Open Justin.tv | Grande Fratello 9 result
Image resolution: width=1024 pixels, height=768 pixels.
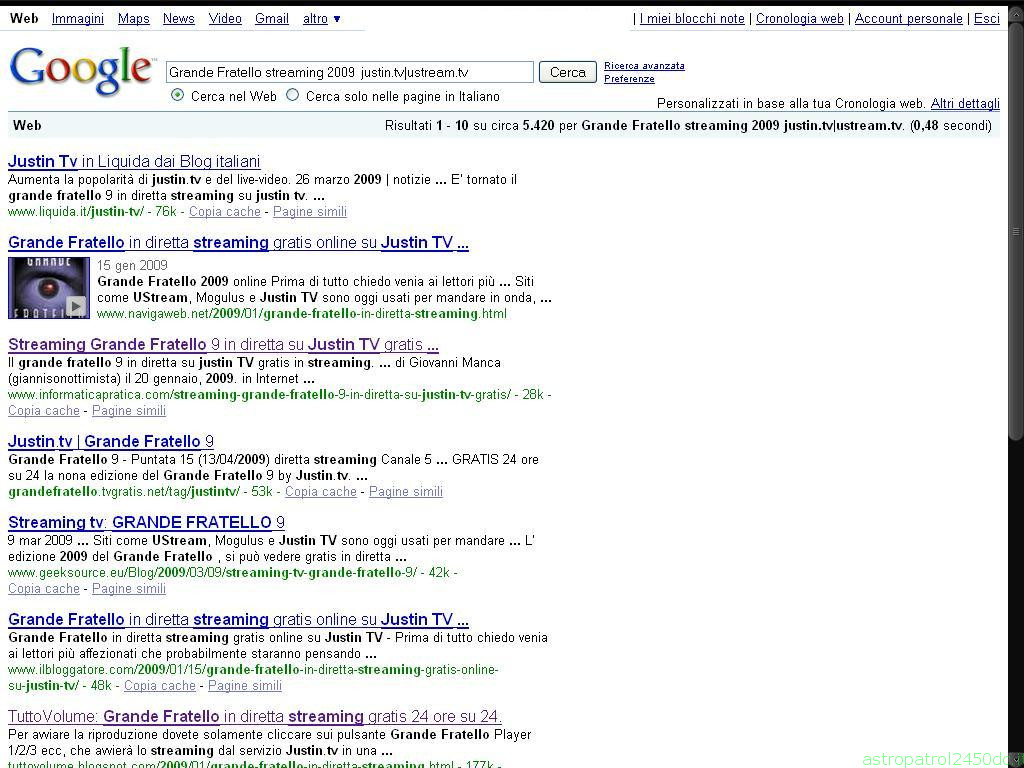coord(111,441)
